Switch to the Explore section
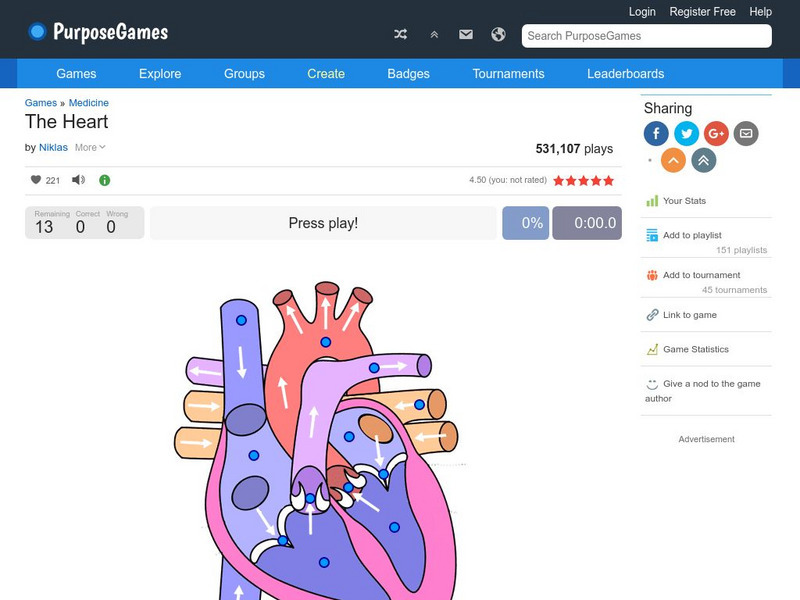Viewport: 800px width, 600px height. [x=160, y=73]
